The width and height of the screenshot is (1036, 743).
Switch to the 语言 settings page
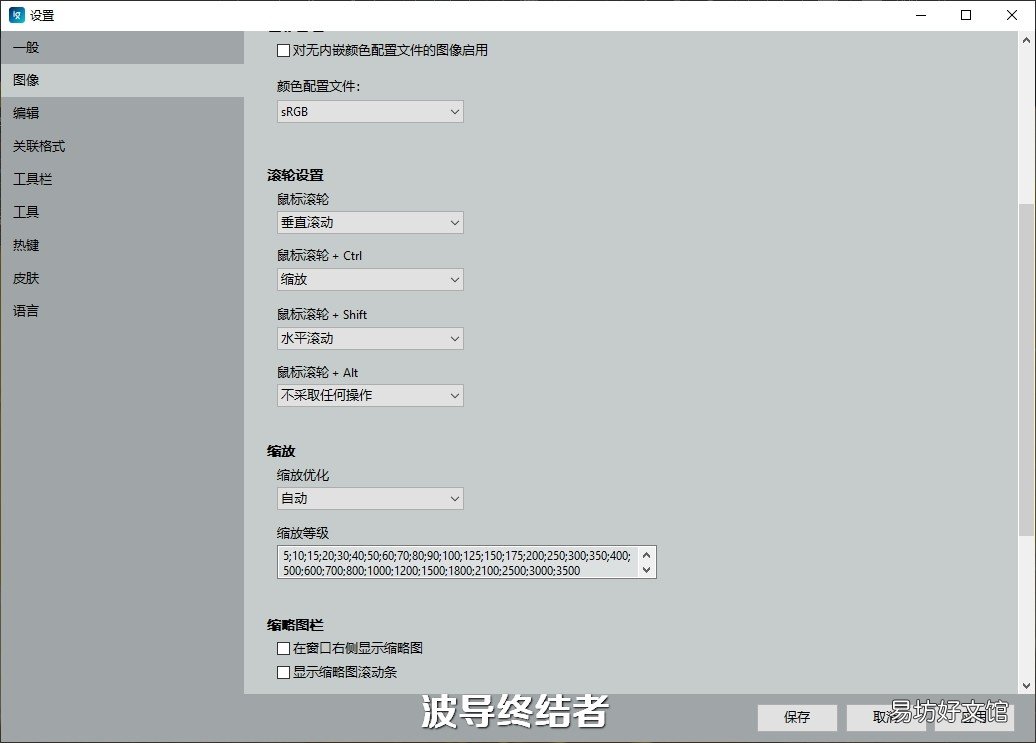click(x=122, y=312)
